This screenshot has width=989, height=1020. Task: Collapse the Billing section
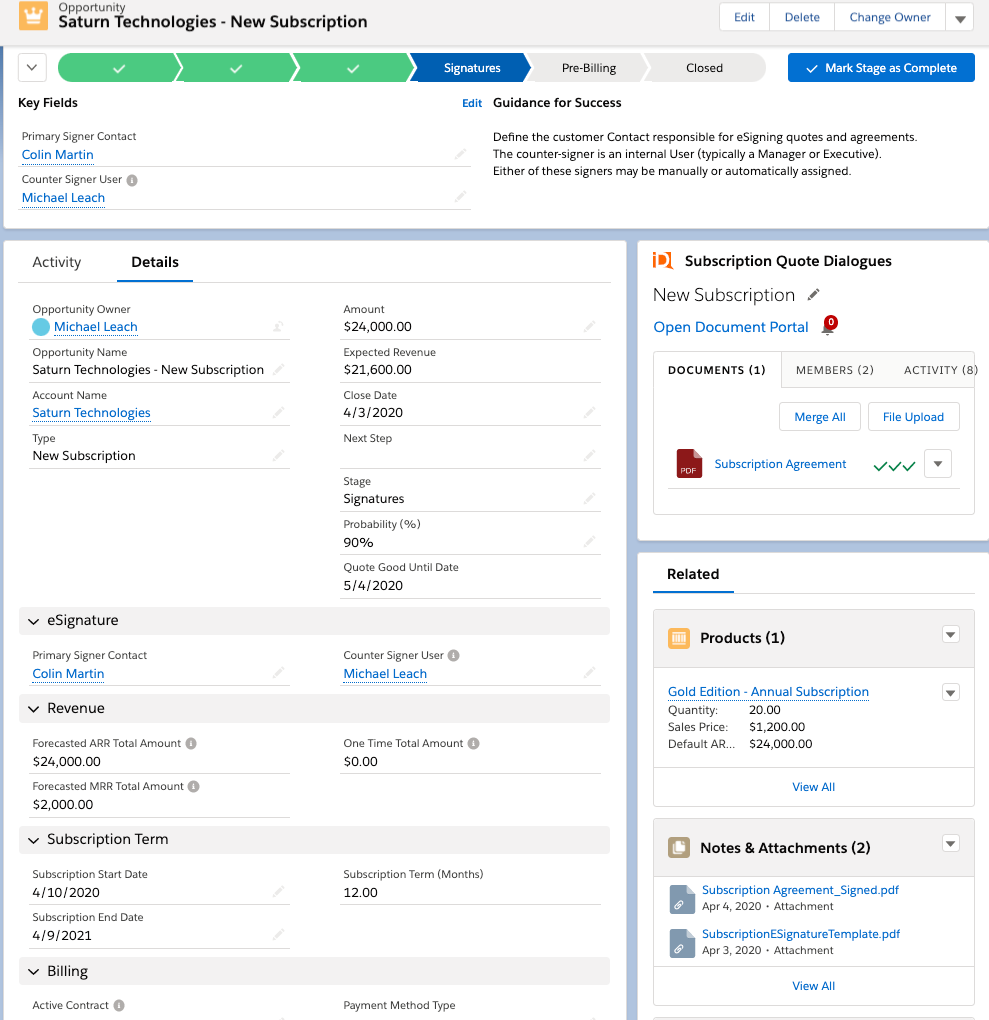34,972
